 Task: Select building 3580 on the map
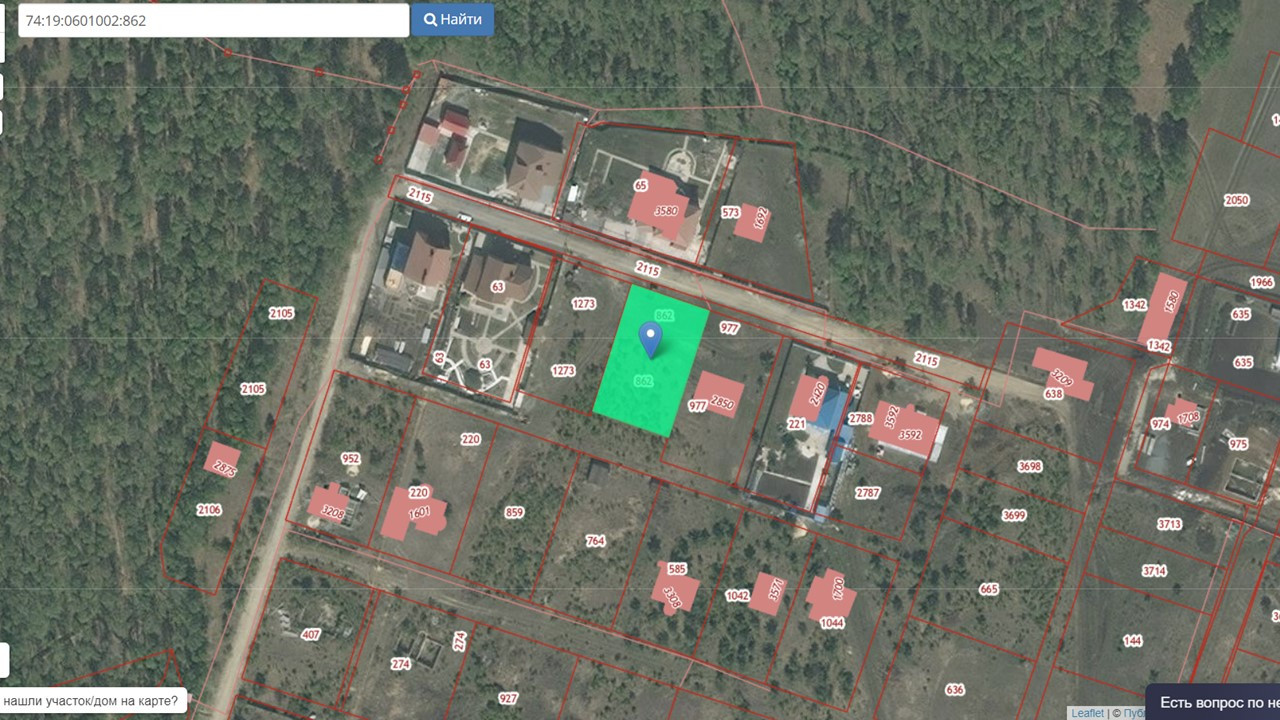[x=666, y=211]
